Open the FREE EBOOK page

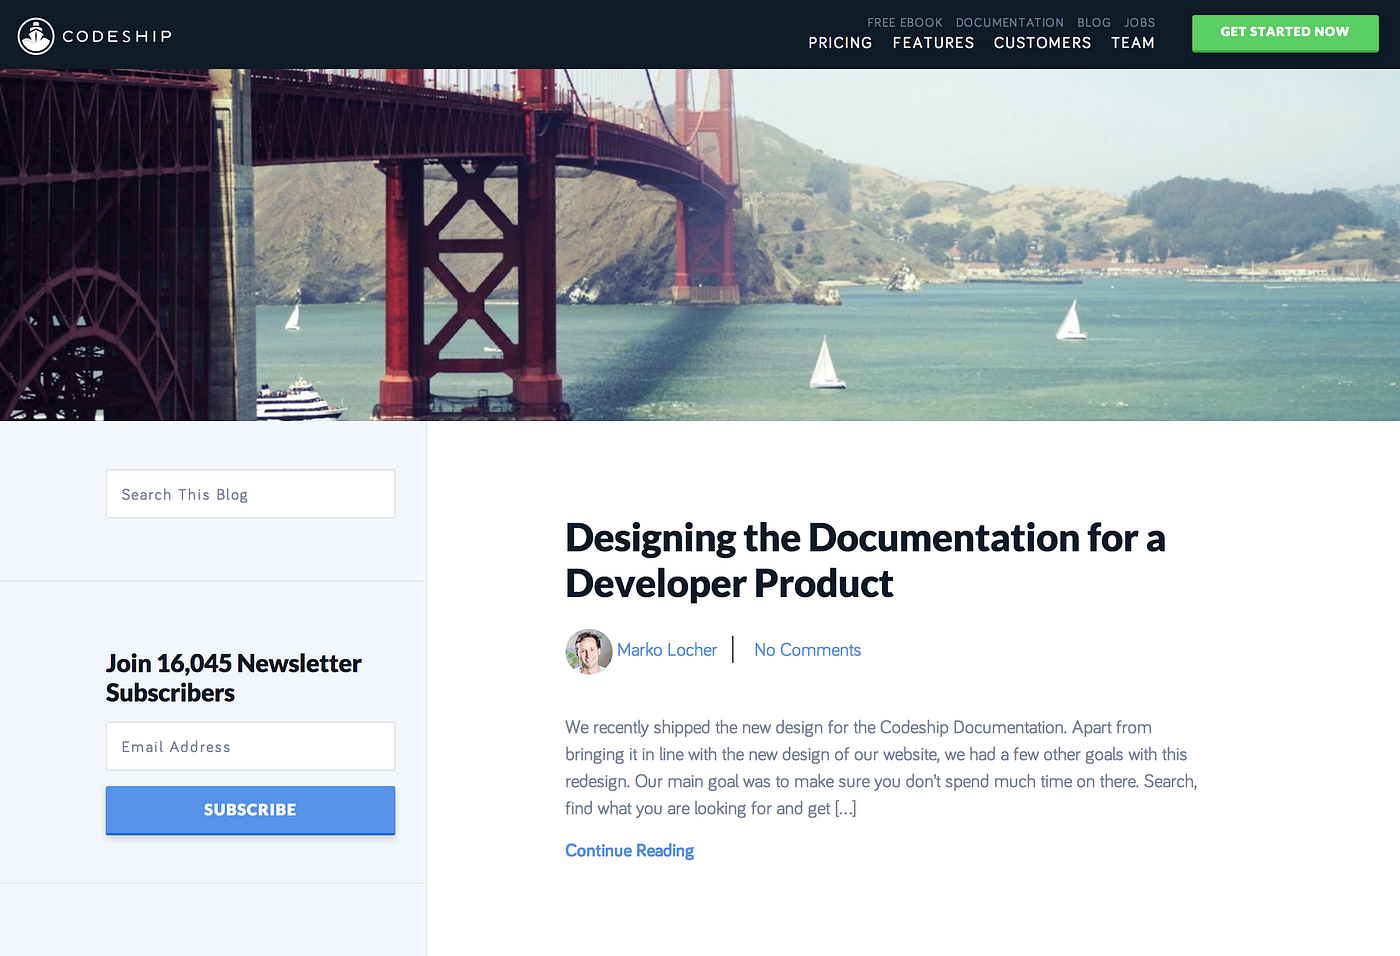click(905, 22)
